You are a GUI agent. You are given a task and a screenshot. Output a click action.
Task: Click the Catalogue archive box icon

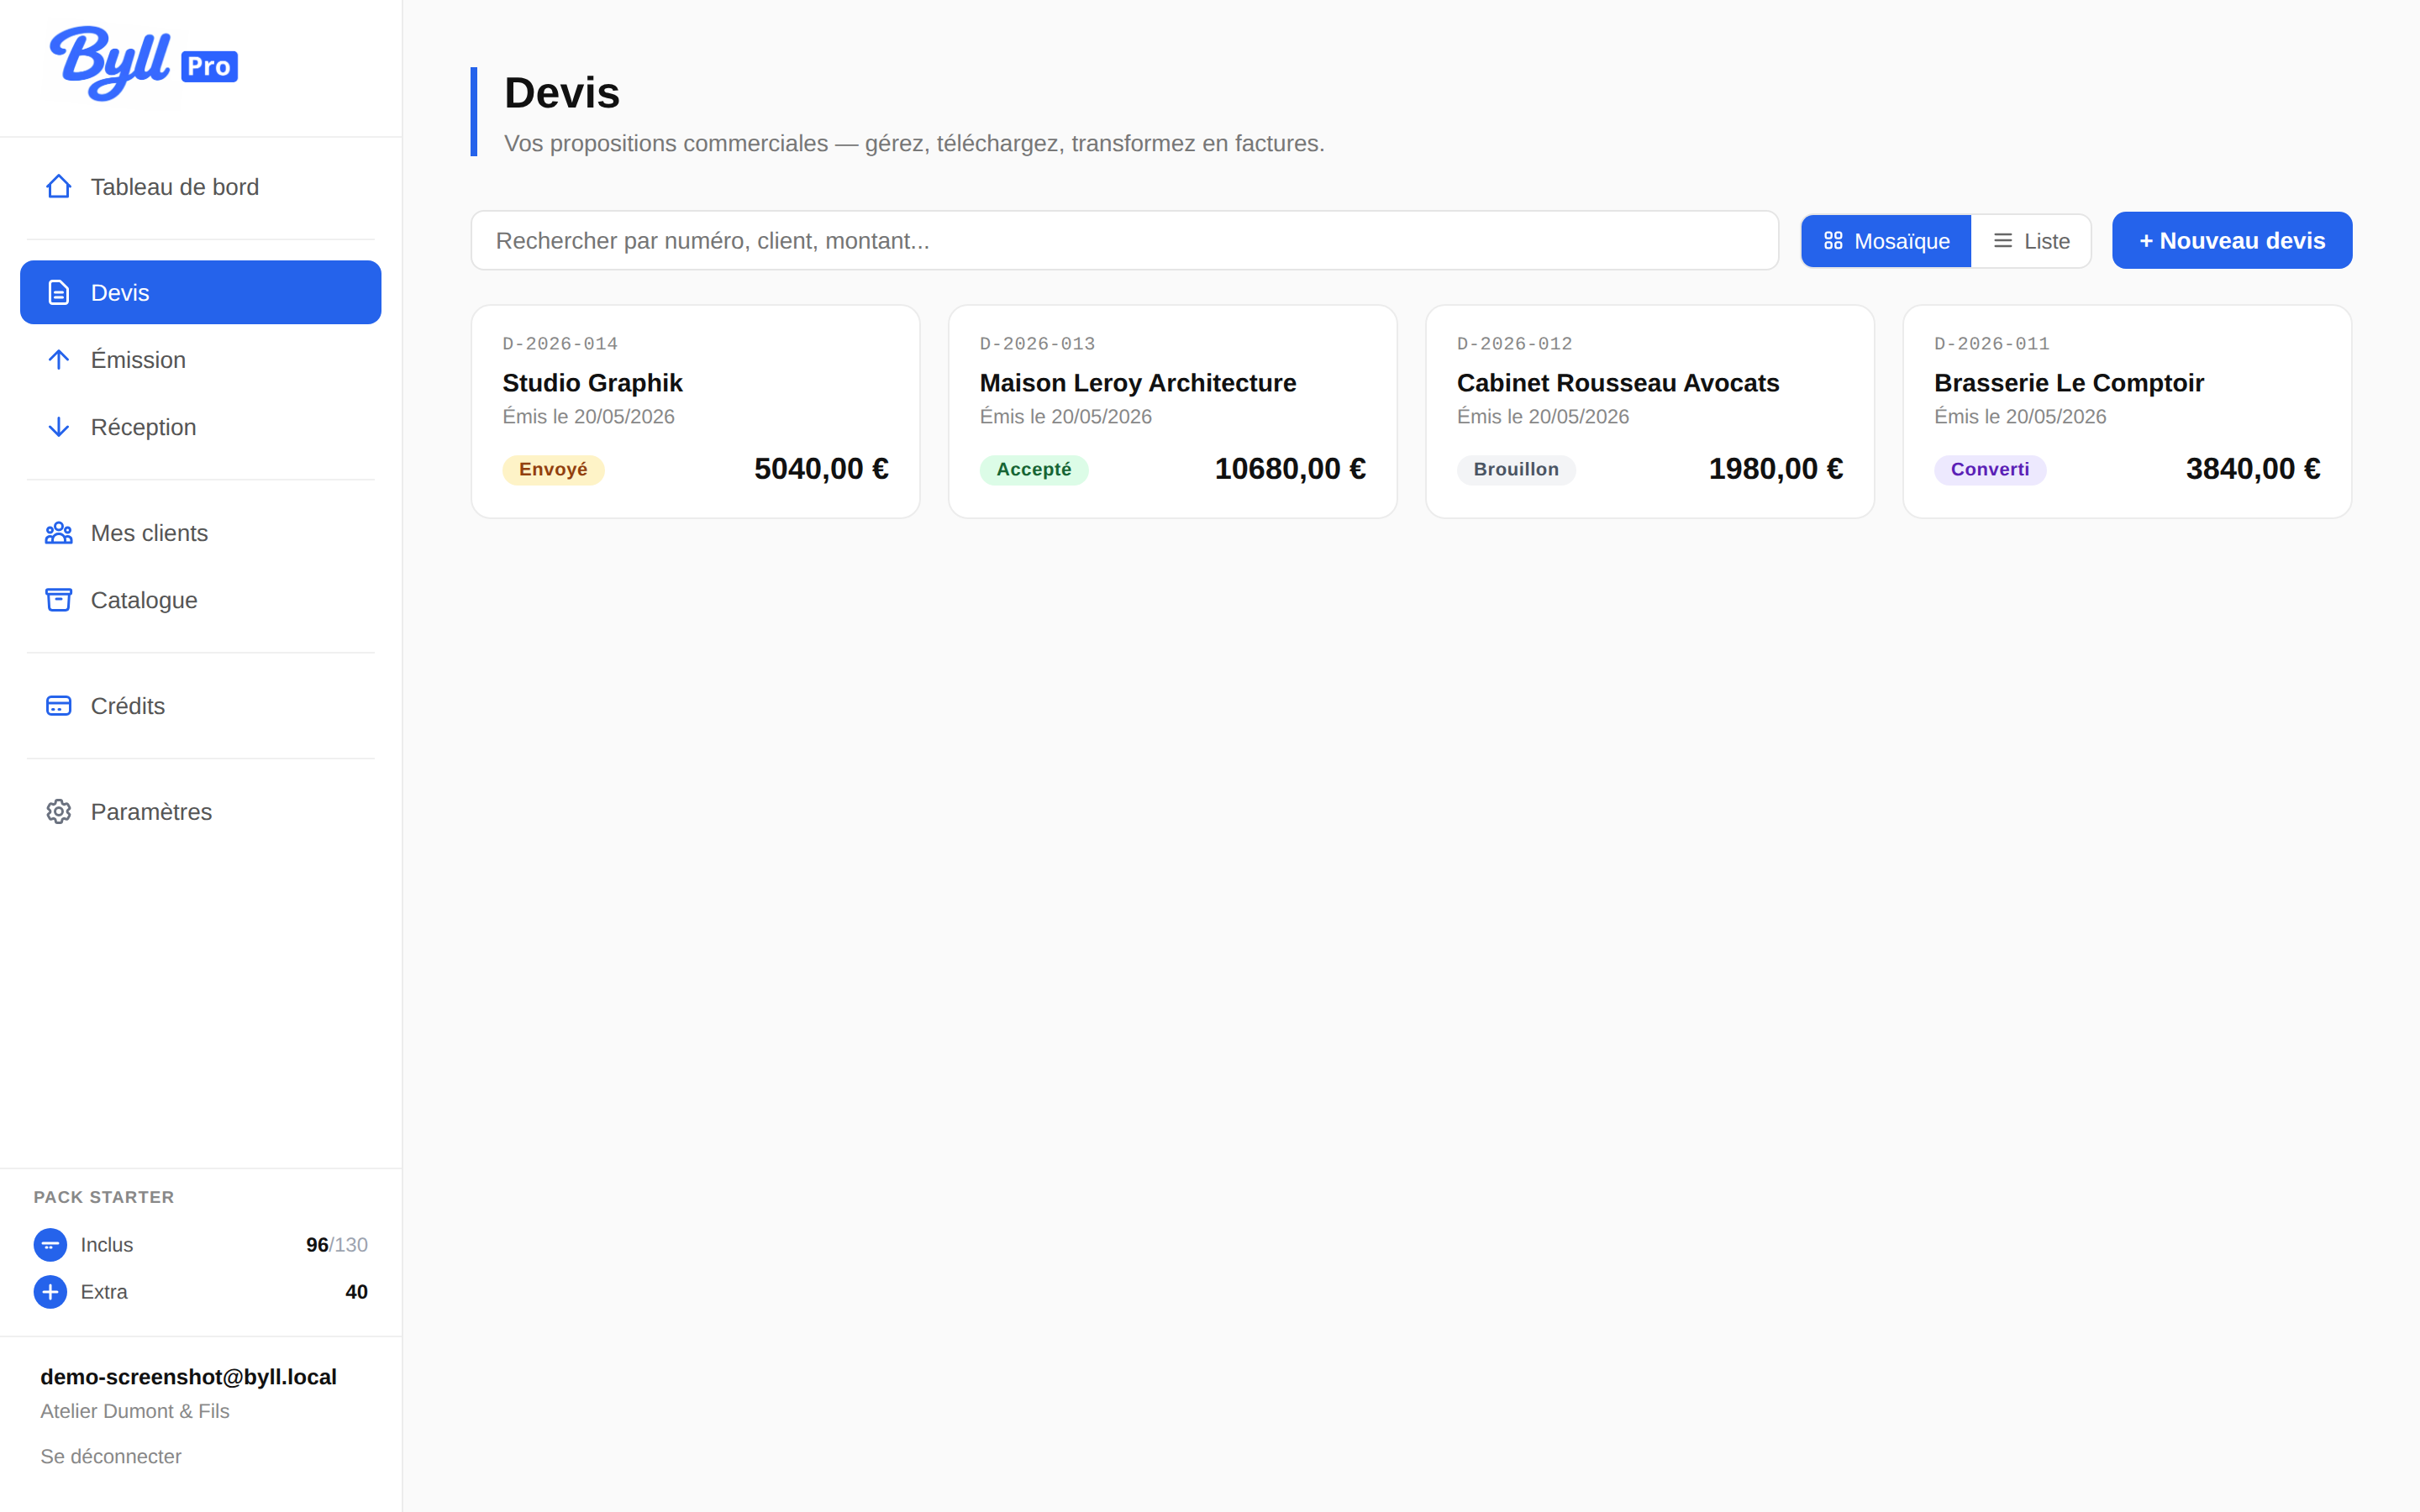point(58,600)
